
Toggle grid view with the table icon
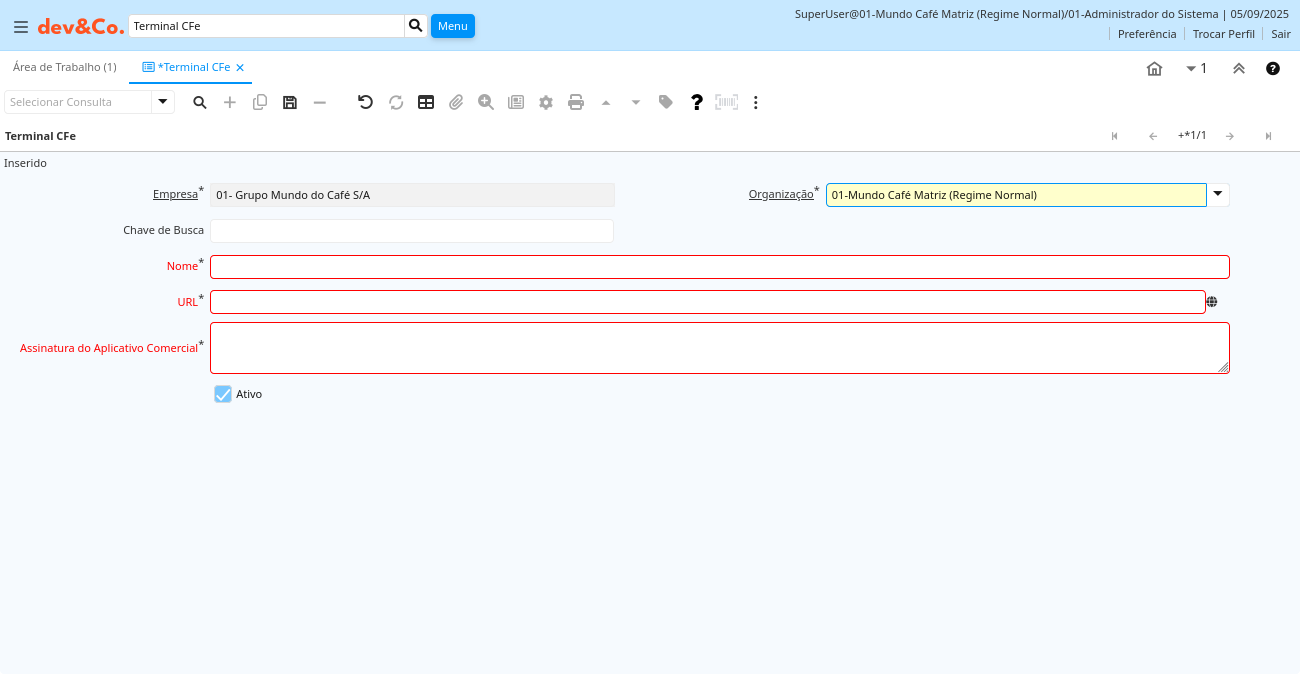(x=426, y=102)
